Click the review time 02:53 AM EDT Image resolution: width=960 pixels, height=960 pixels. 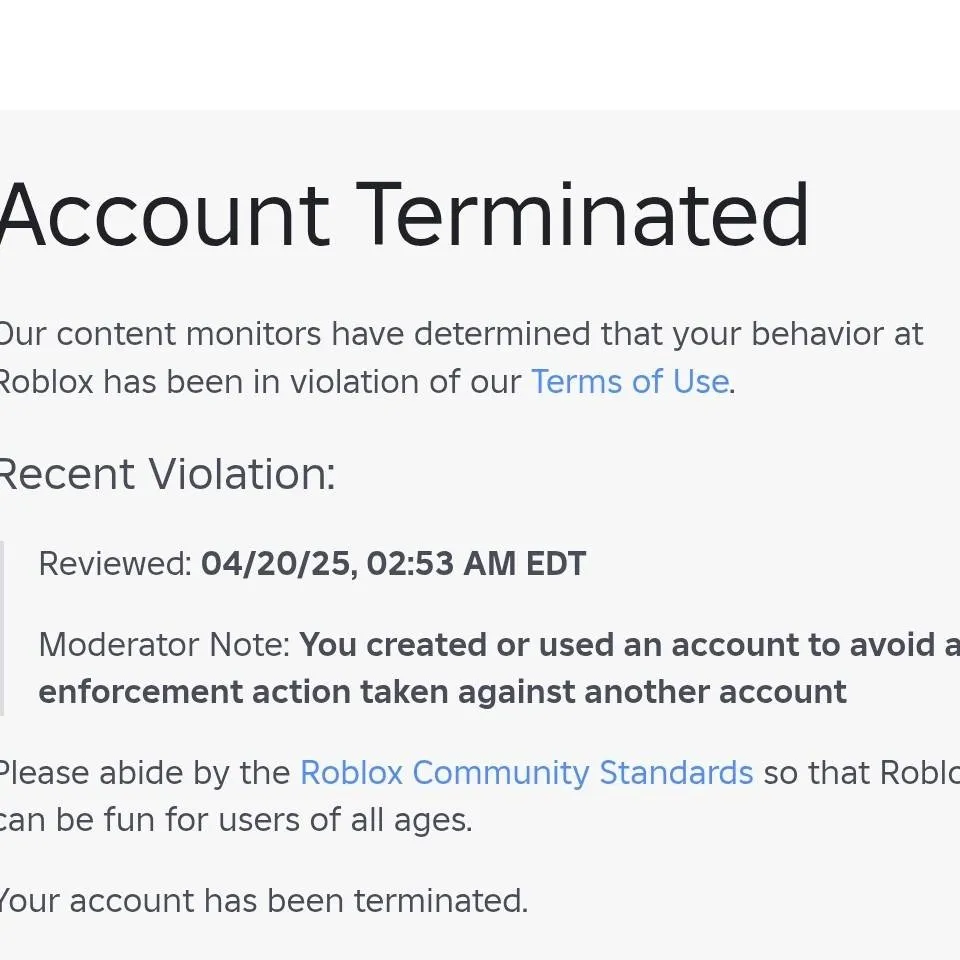[x=476, y=564]
